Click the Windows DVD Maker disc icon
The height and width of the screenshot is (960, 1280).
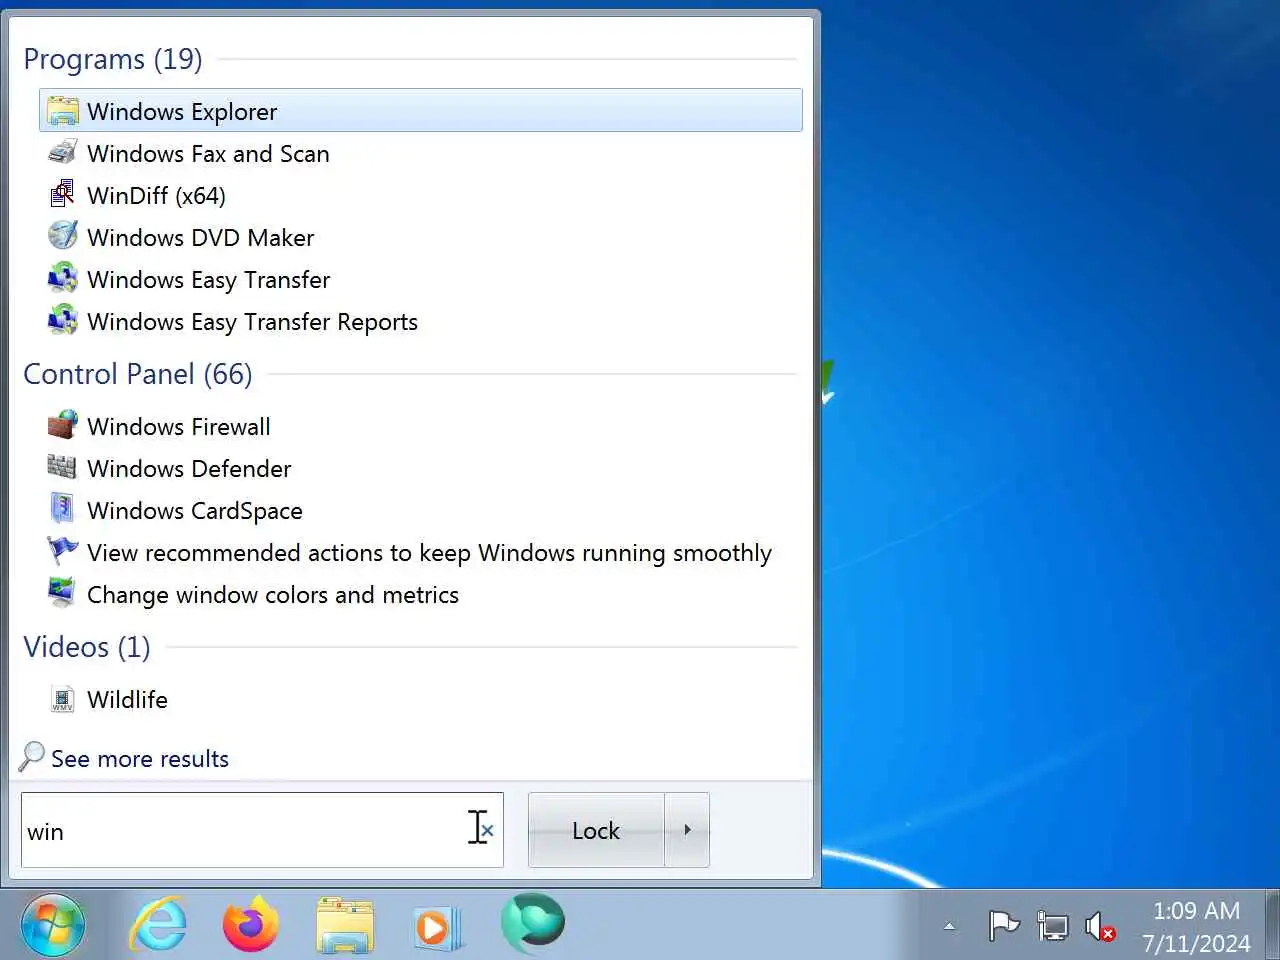(63, 237)
